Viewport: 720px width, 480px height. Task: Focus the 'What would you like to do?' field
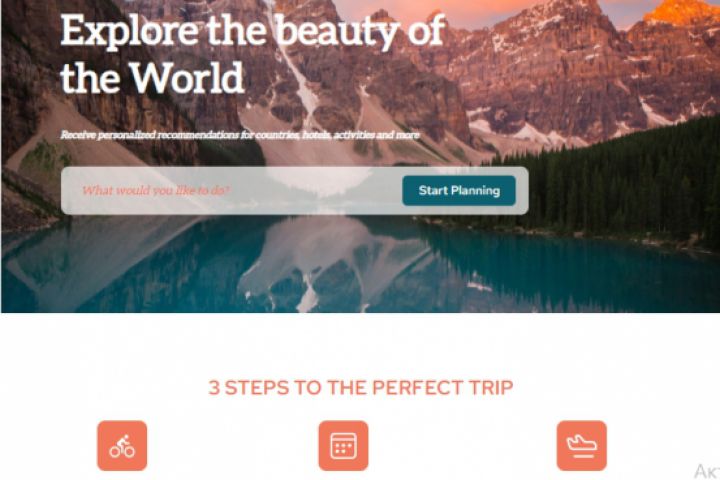[230, 191]
